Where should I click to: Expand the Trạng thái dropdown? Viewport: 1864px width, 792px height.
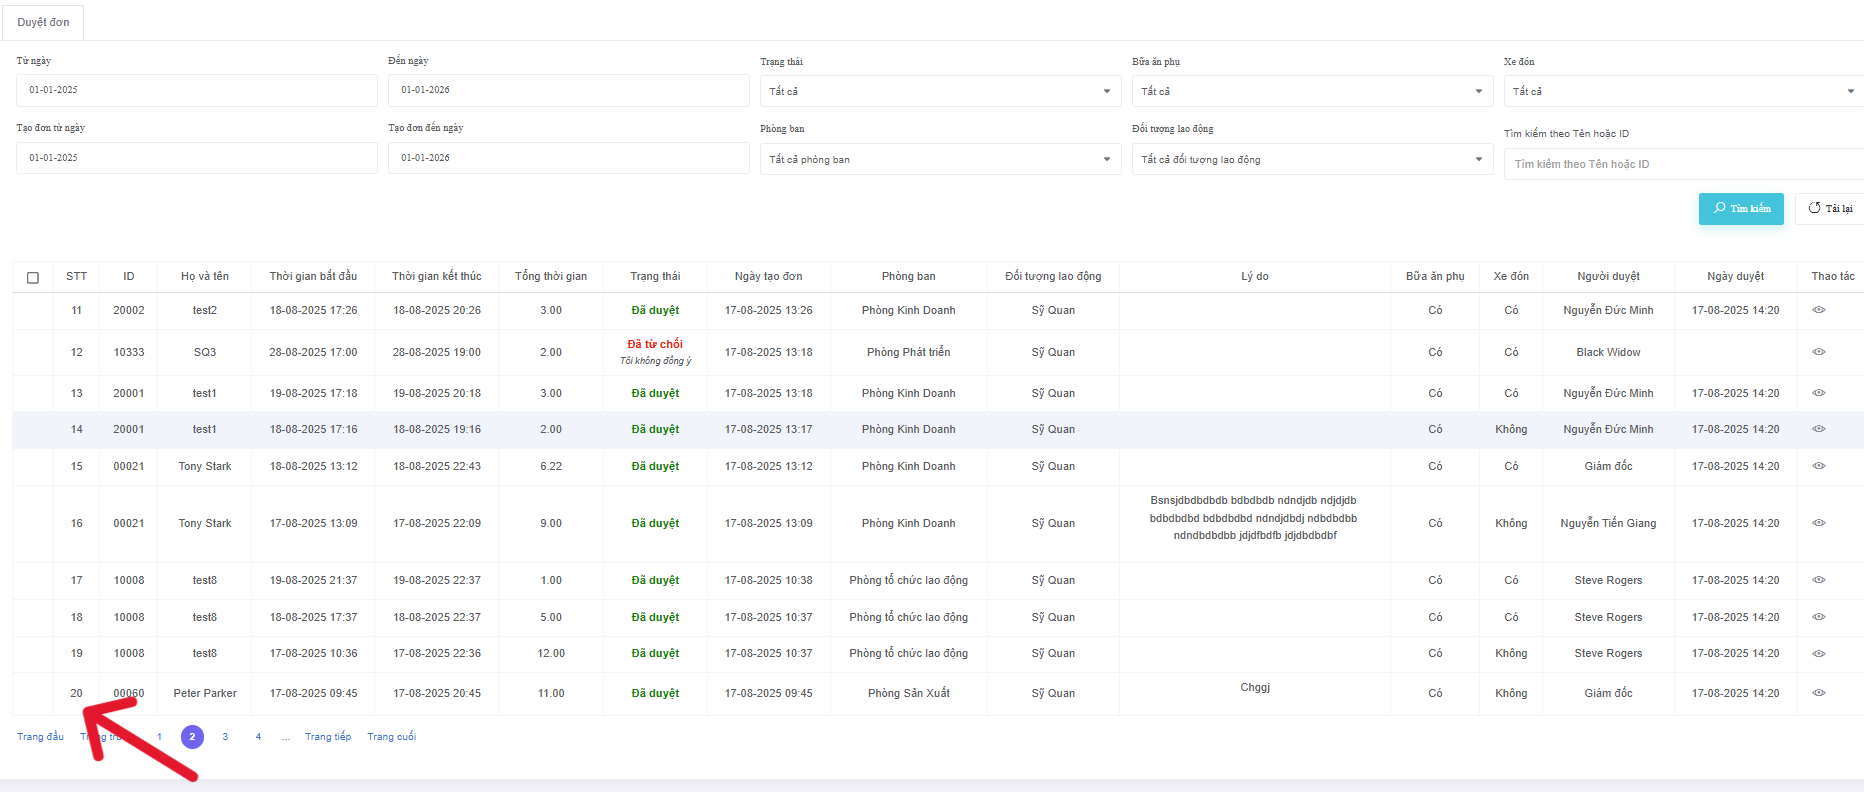pyautogui.click(x=939, y=91)
